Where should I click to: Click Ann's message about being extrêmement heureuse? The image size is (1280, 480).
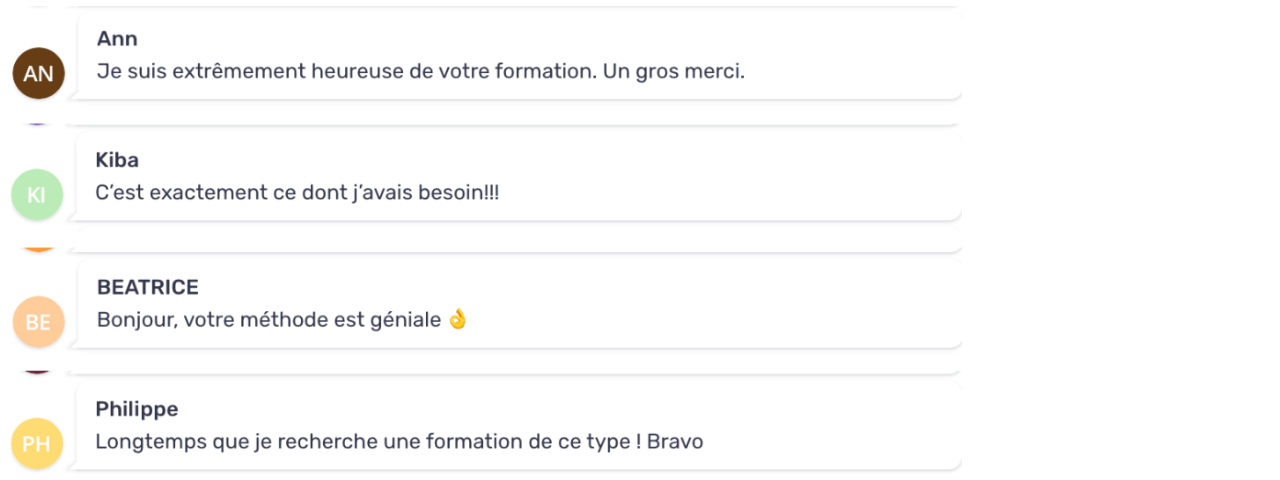click(x=420, y=73)
